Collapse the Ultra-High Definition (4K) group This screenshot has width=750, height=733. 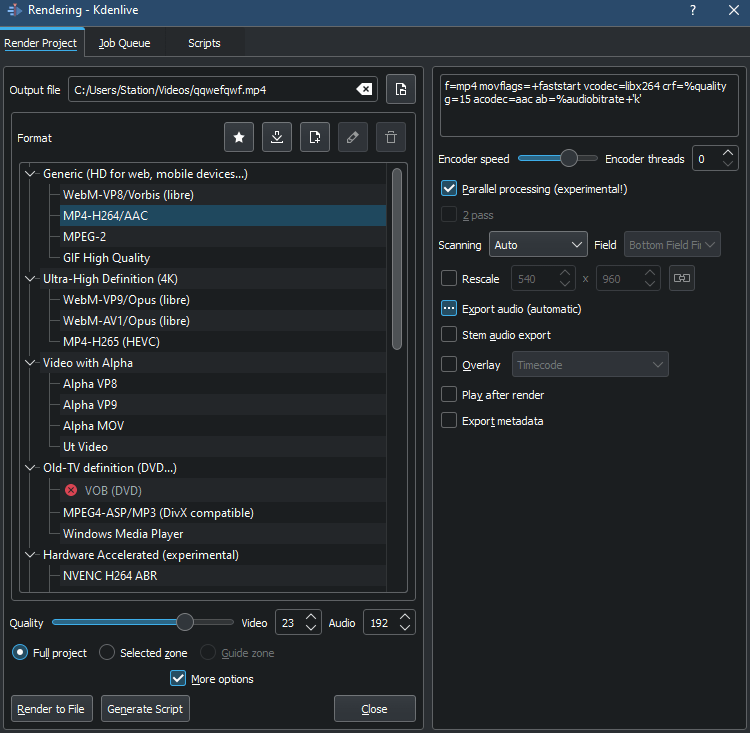[x=31, y=278]
